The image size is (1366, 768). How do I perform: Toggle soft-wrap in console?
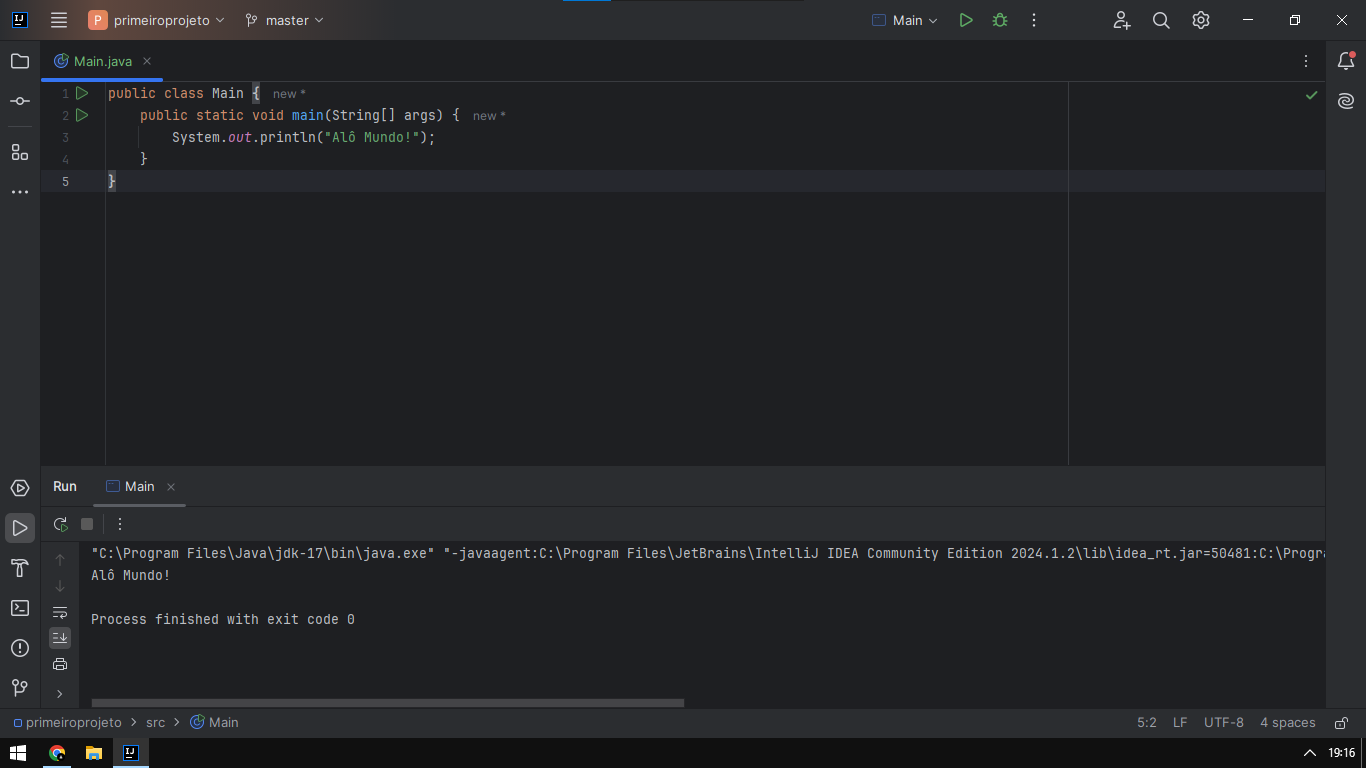click(x=60, y=612)
